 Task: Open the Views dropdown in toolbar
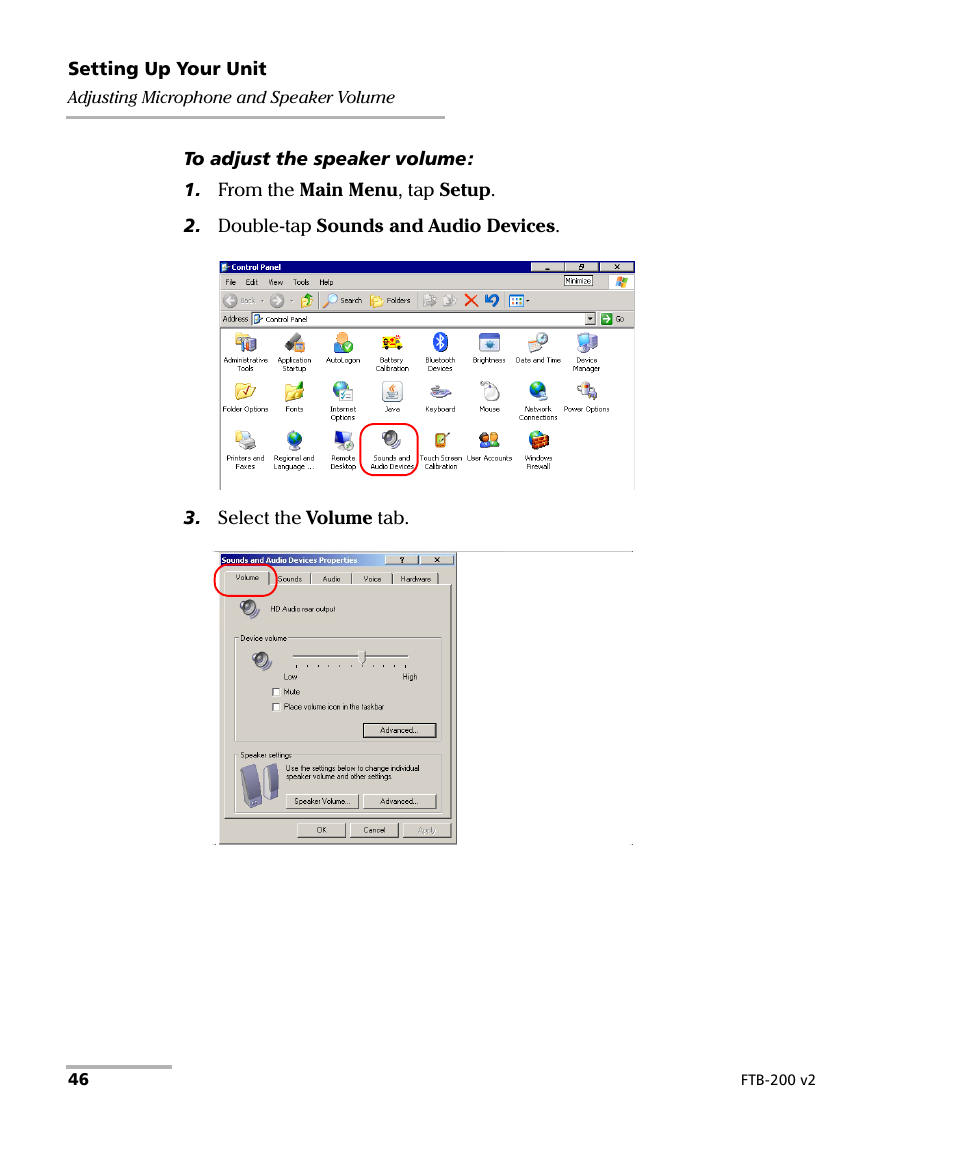pyautogui.click(x=518, y=300)
